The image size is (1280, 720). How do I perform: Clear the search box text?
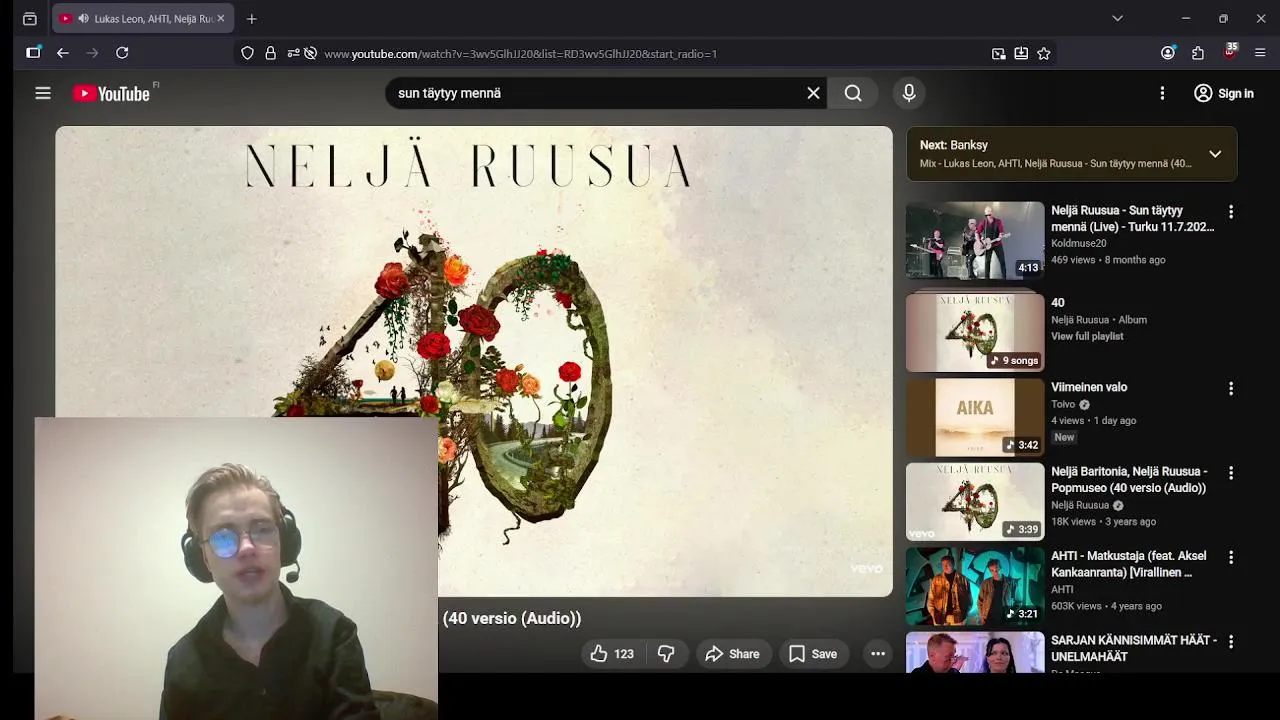point(813,93)
